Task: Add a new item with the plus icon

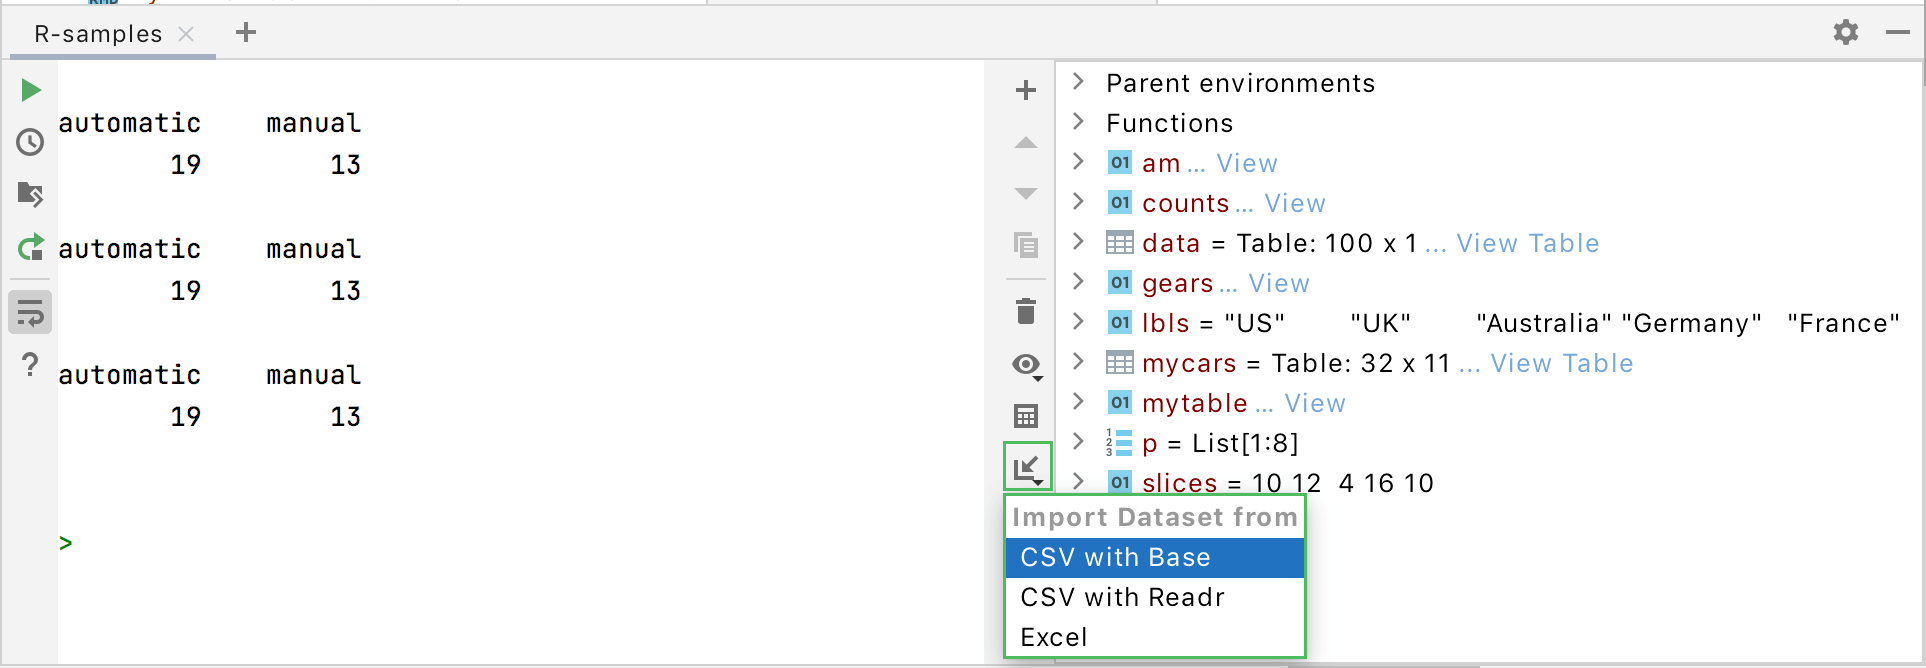Action: pos(1025,89)
